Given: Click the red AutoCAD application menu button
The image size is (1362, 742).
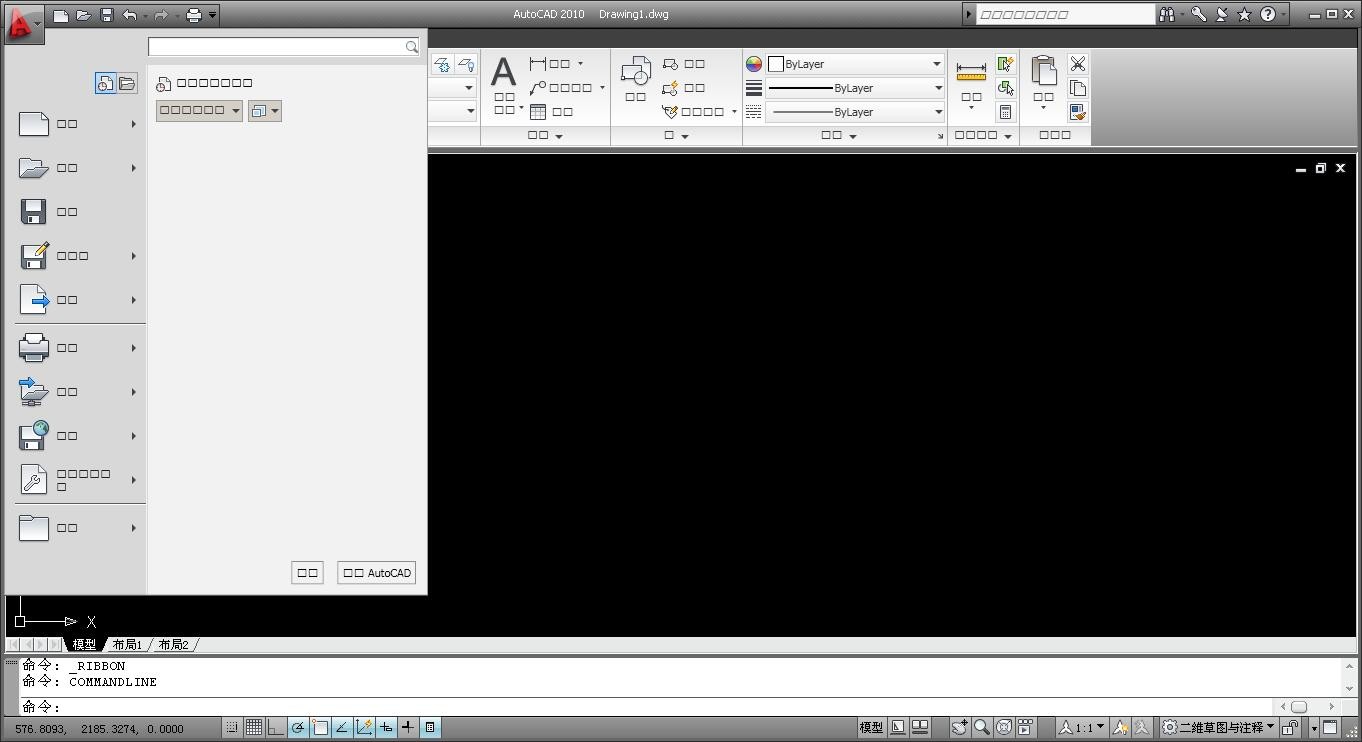Looking at the screenshot, I should coord(23,22).
